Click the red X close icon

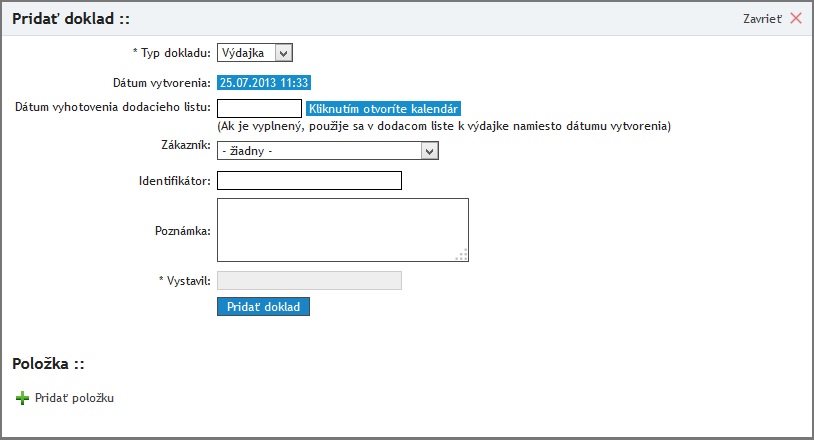pos(796,18)
